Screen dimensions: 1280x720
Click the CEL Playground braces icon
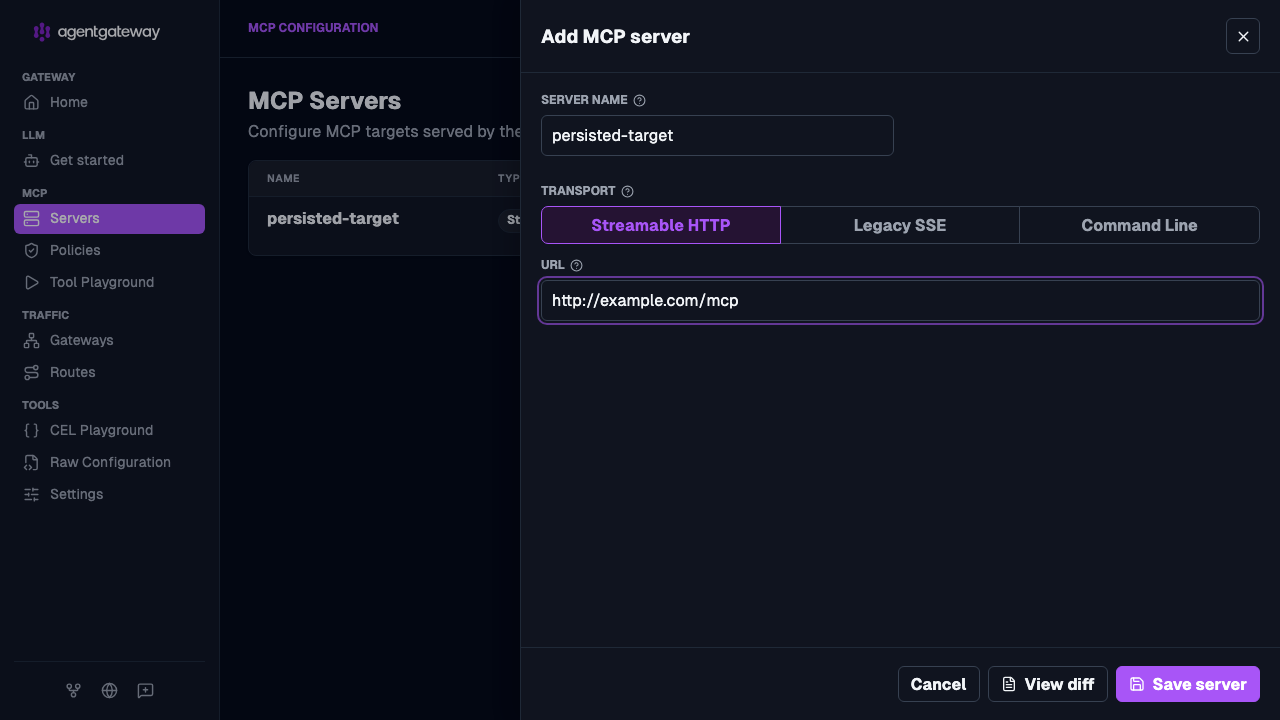tap(31, 430)
